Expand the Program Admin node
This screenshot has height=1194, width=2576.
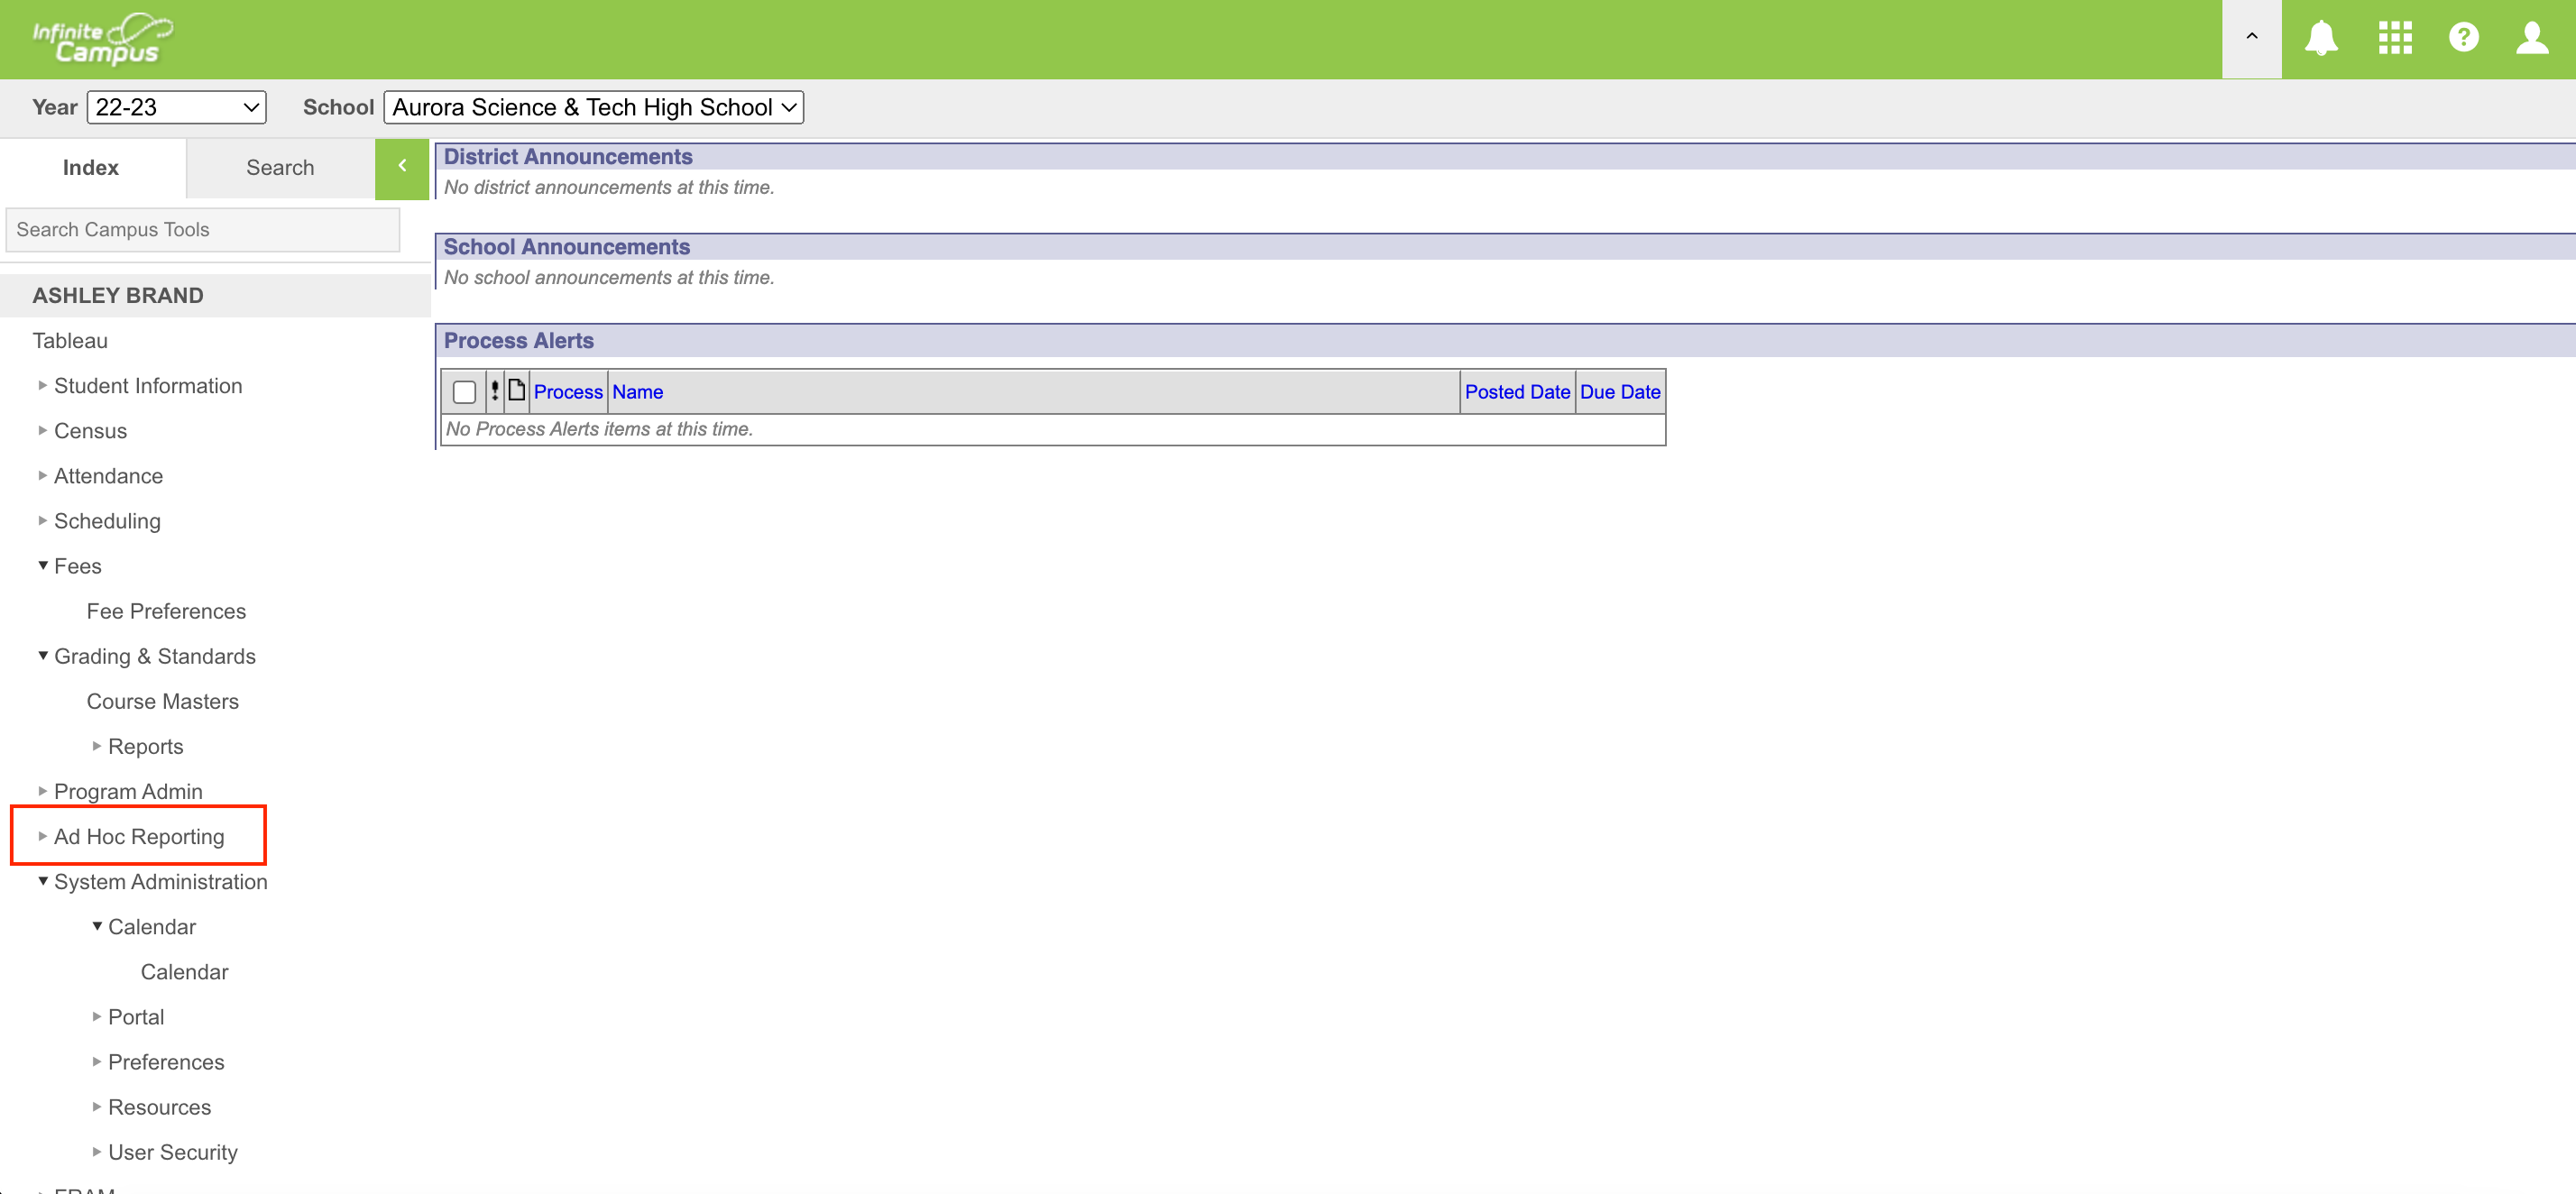[x=42, y=791]
